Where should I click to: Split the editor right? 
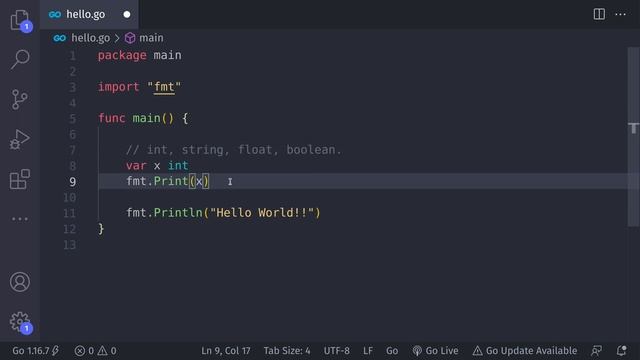(x=599, y=14)
